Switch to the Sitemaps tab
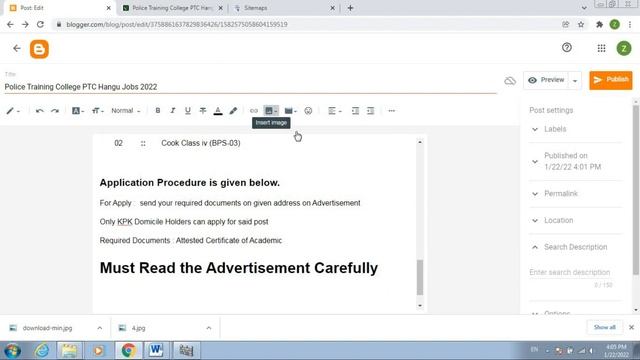 click(x=284, y=8)
